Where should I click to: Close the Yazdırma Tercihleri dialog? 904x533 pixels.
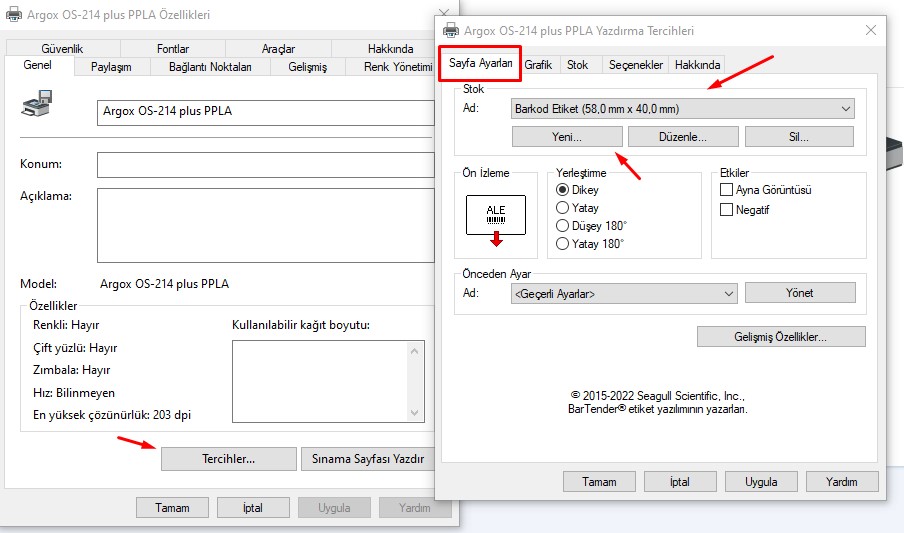click(871, 30)
